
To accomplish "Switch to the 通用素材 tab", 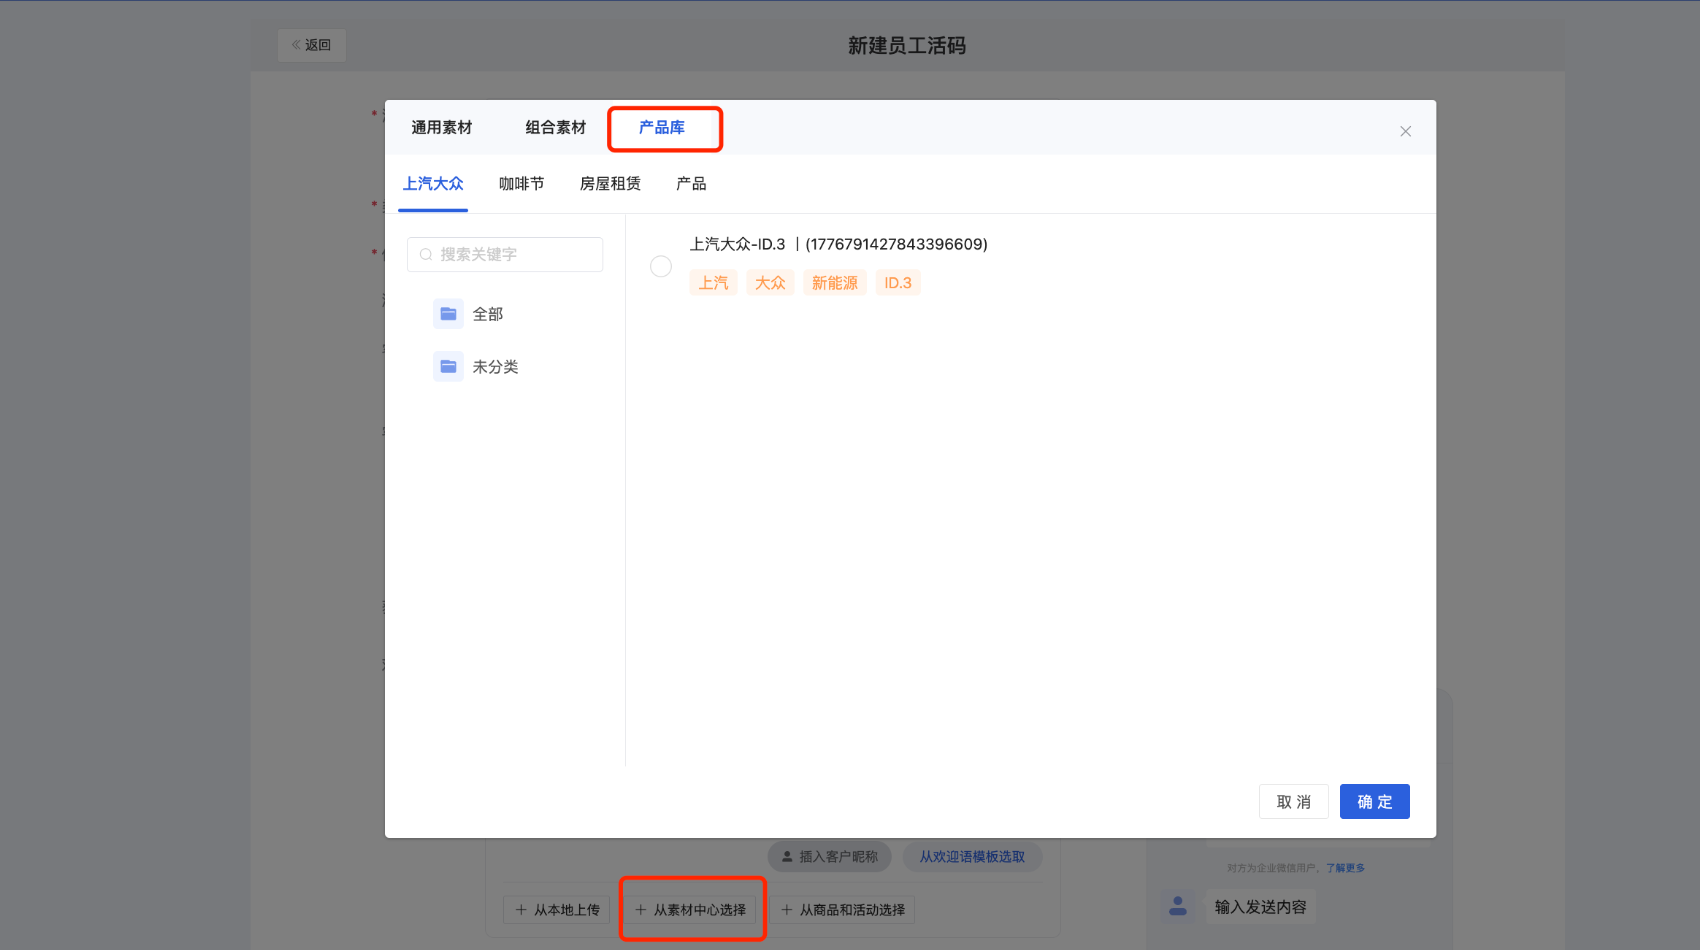I will tap(441, 128).
